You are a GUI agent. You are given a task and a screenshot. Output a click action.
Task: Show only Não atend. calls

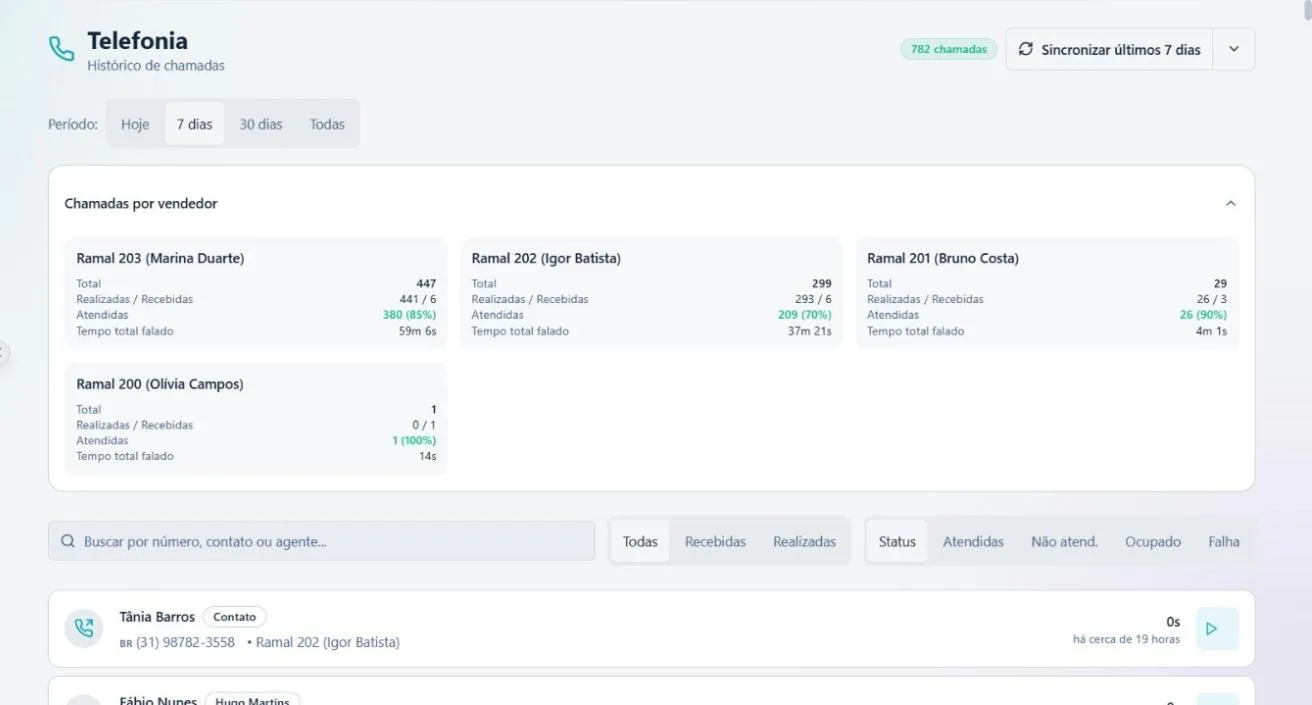pos(1064,541)
